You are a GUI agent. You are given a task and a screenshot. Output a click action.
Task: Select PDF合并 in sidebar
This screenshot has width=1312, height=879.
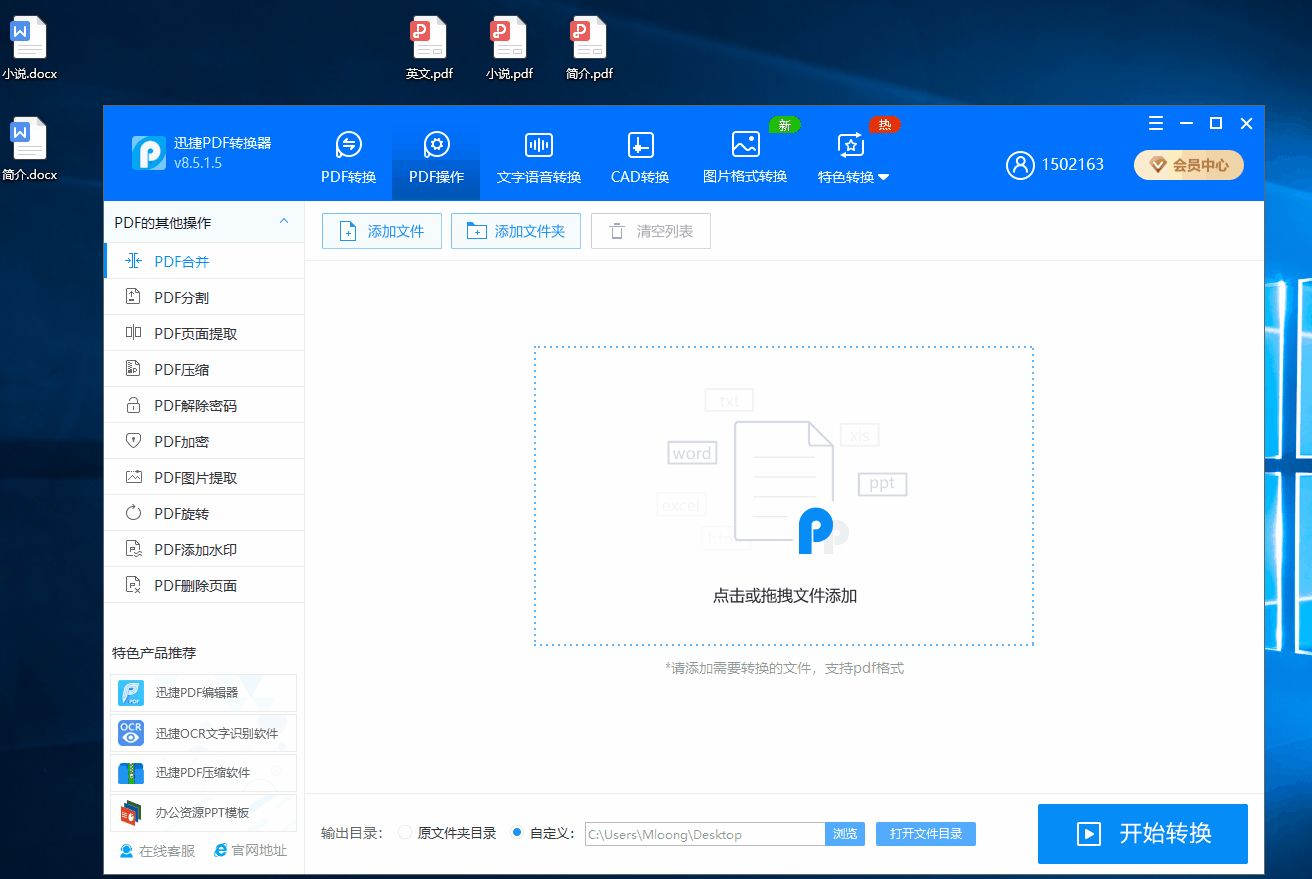[x=204, y=261]
